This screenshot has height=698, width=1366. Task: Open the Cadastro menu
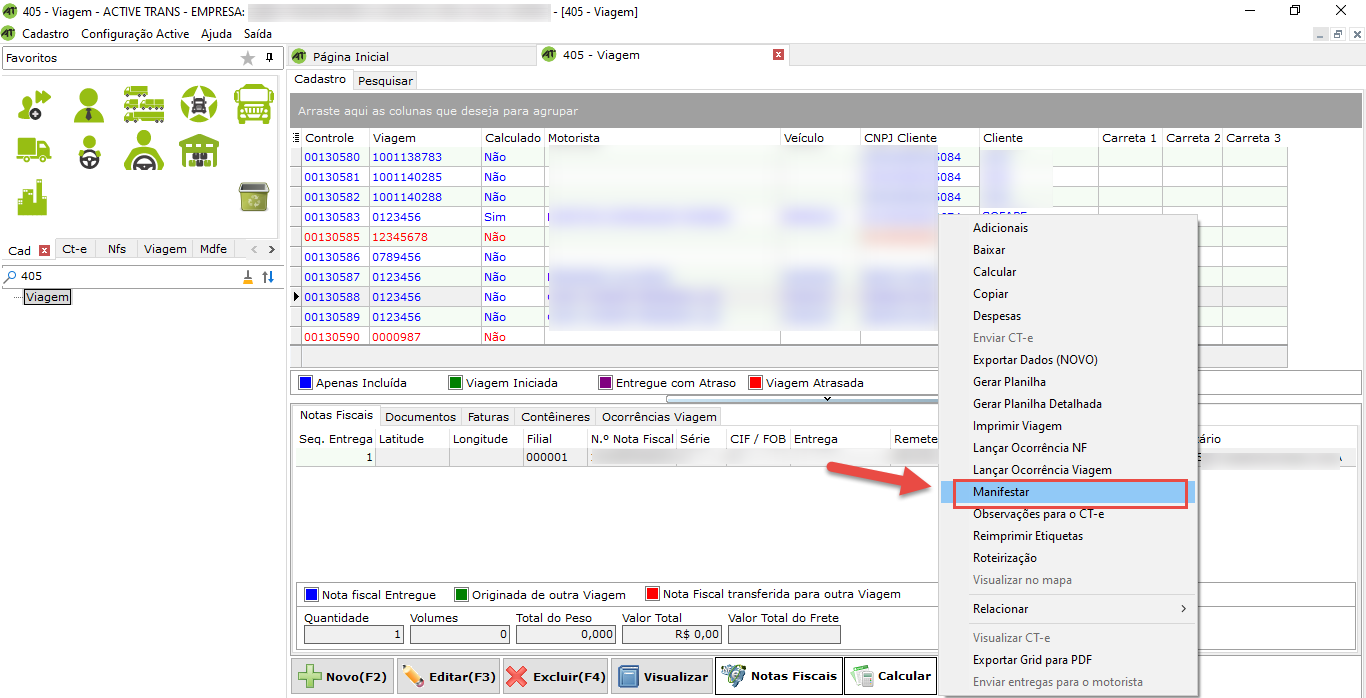pyautogui.click(x=46, y=33)
